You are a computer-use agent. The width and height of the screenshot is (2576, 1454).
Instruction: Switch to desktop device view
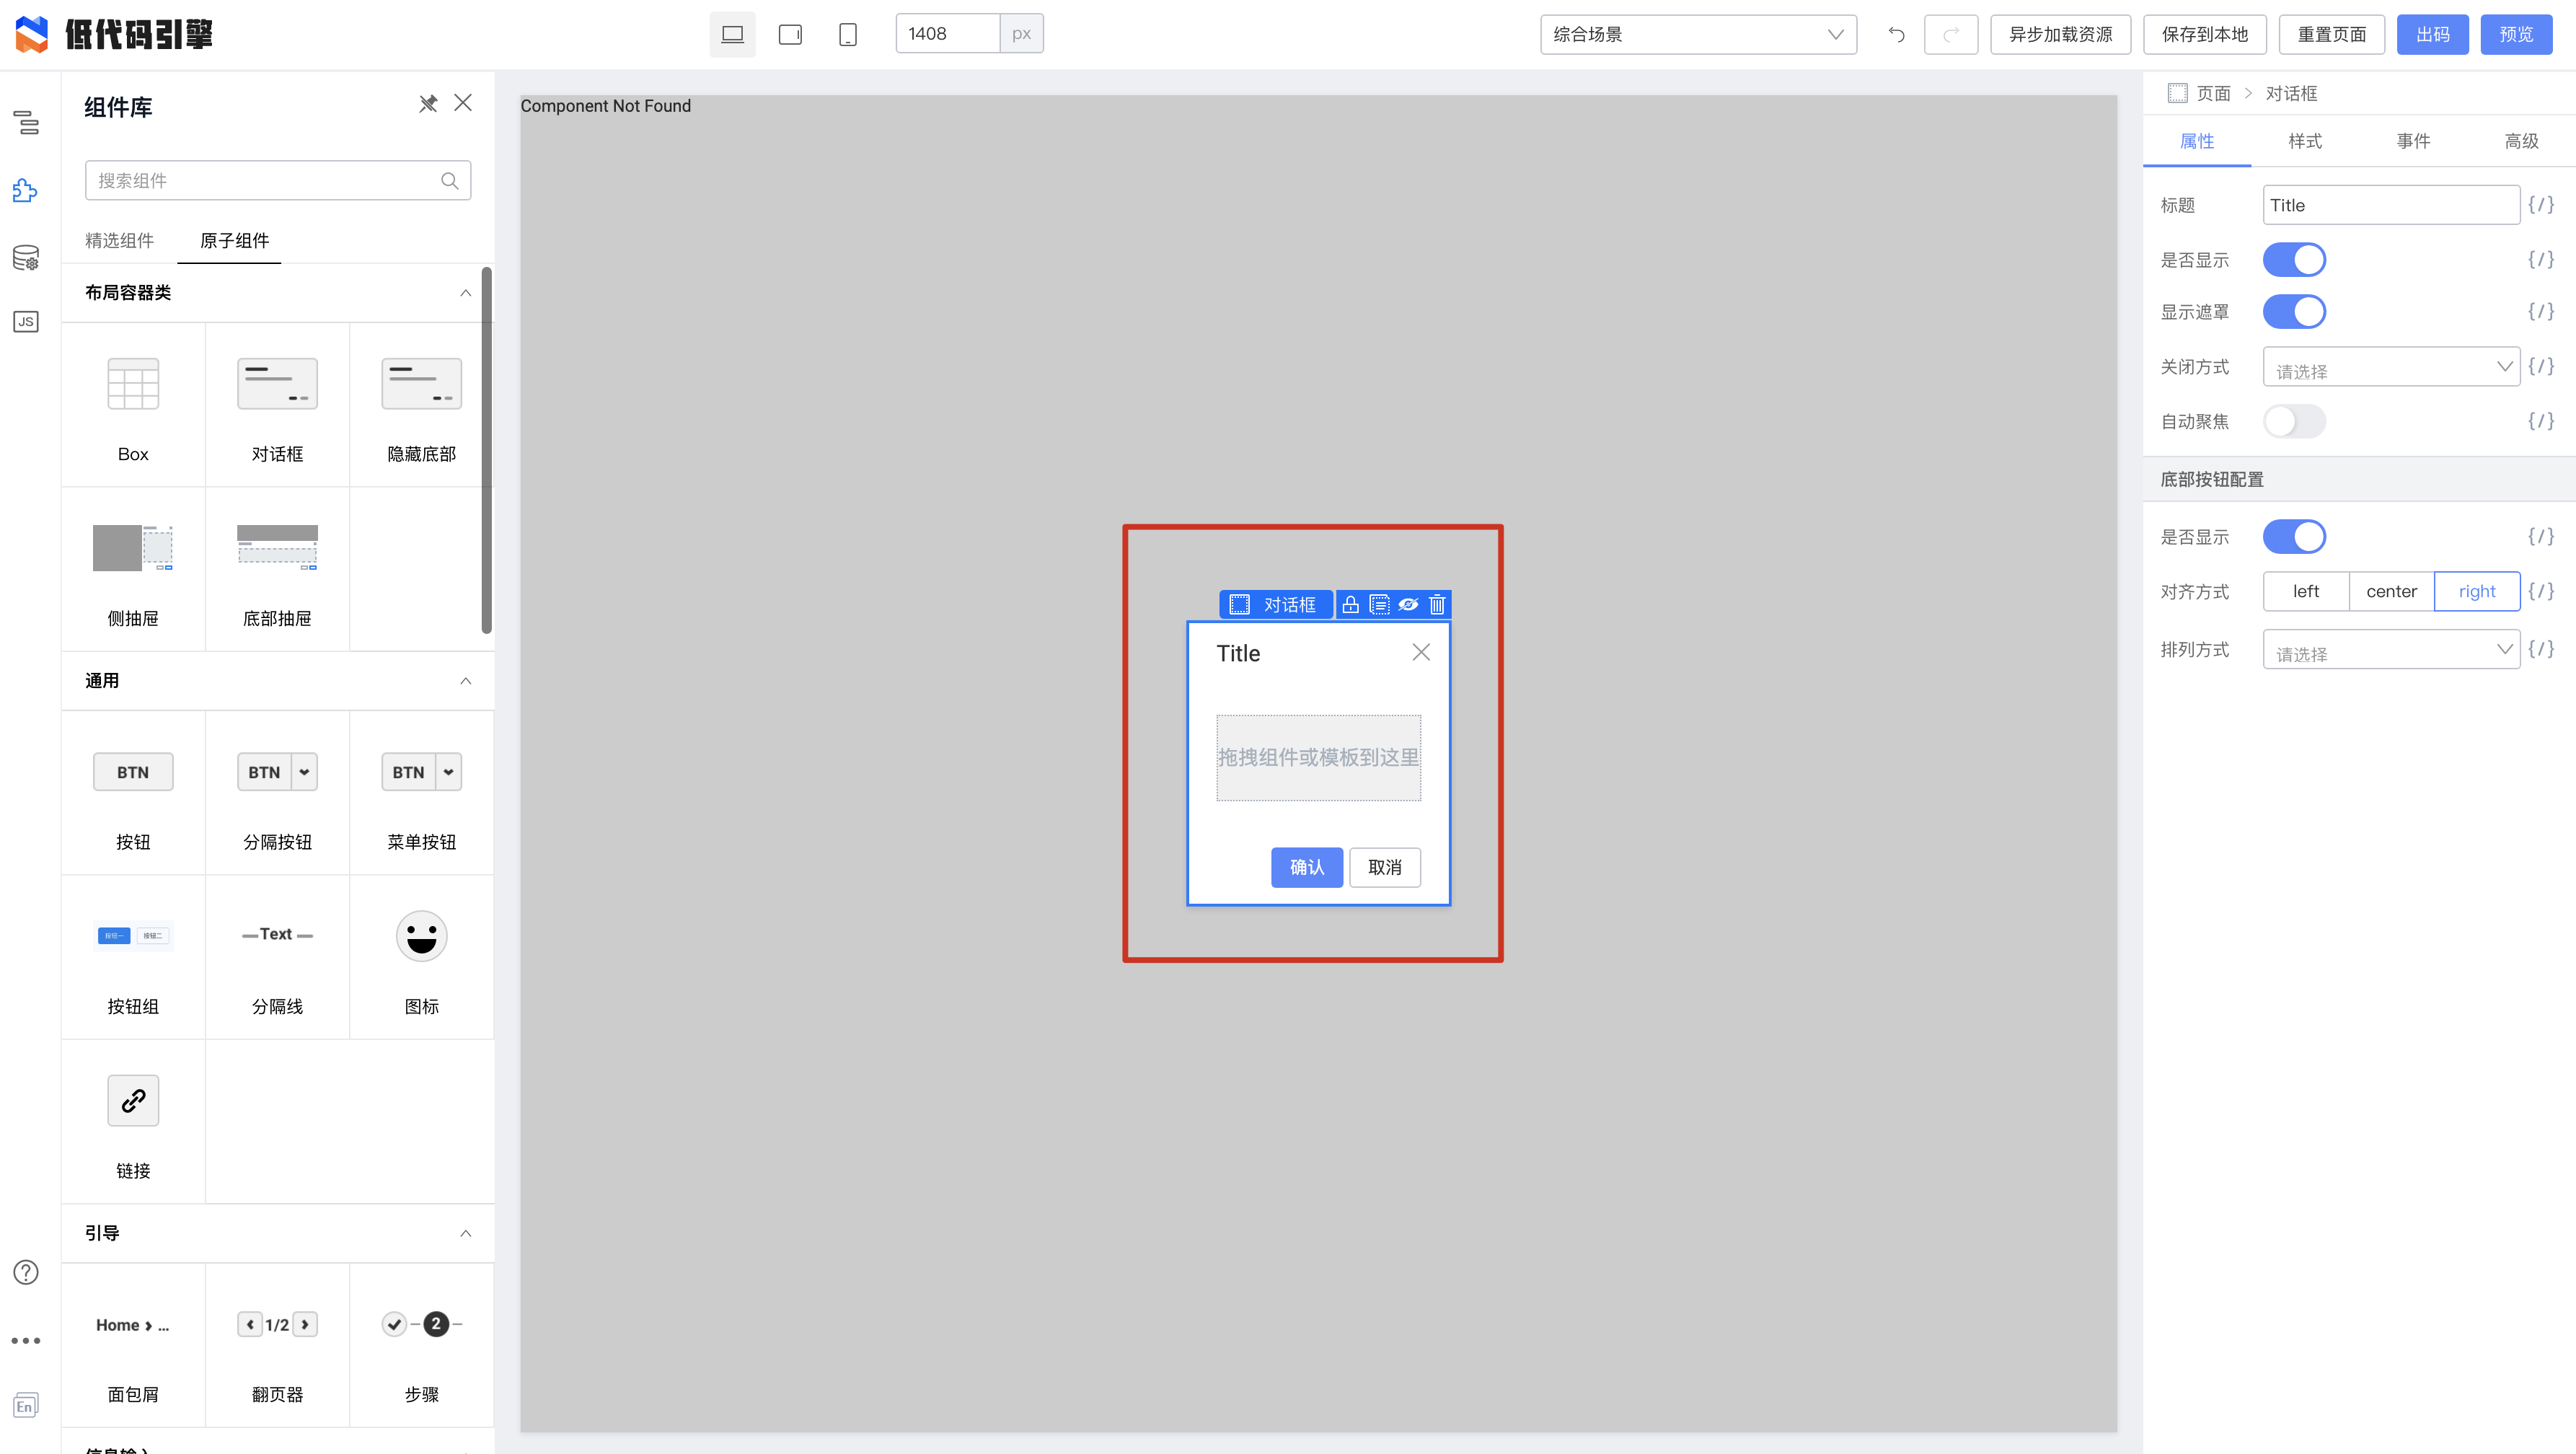click(x=733, y=34)
